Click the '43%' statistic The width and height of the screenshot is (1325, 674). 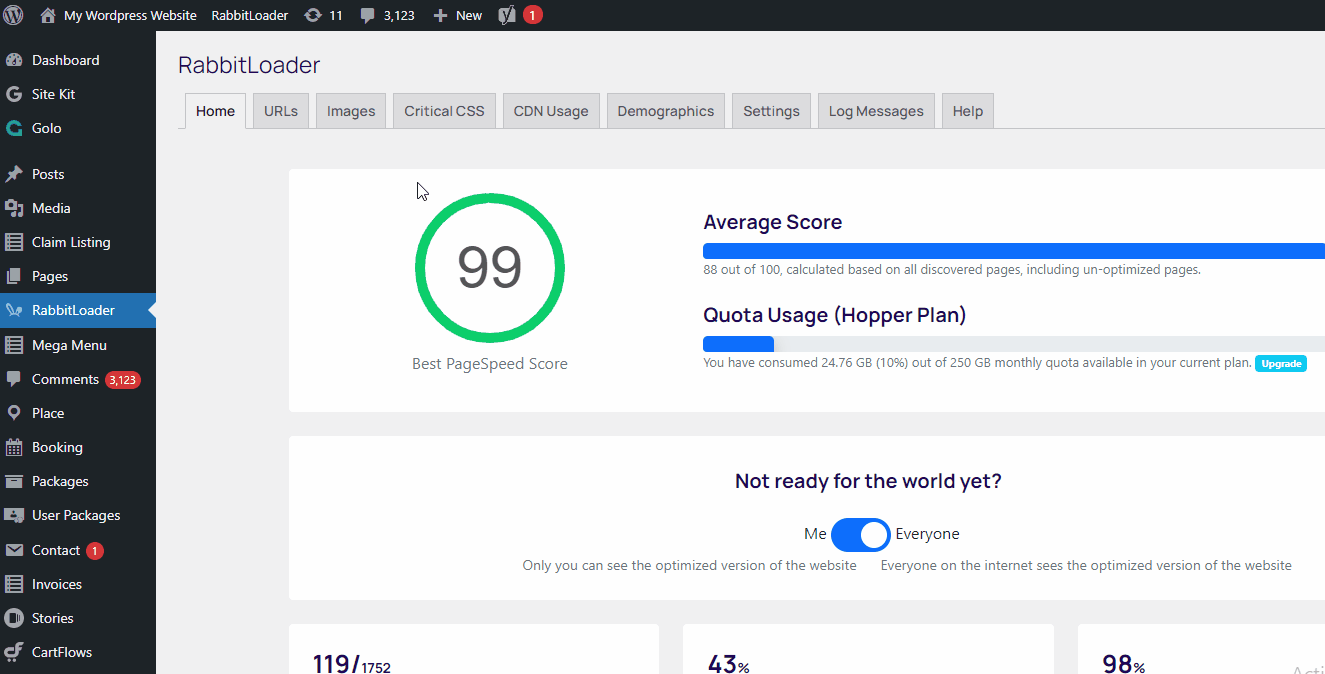click(729, 665)
